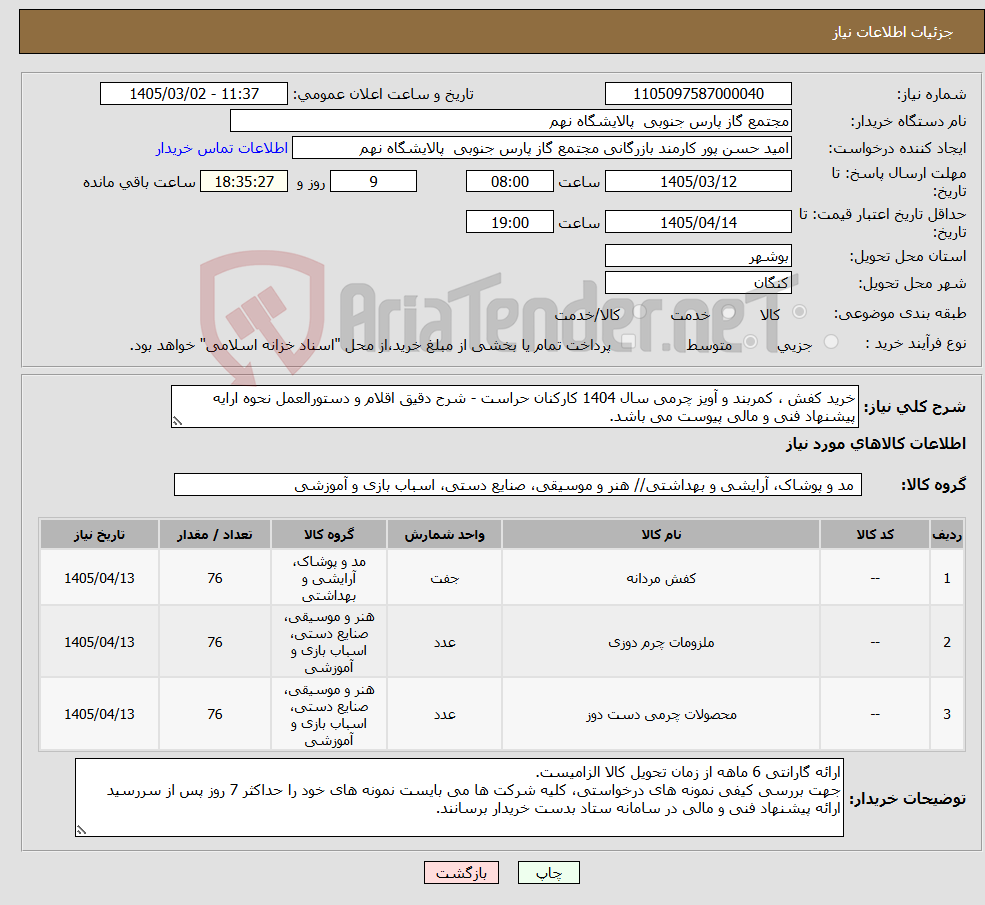Click the goods group field
Image resolution: width=985 pixels, height=905 pixels.
point(518,485)
